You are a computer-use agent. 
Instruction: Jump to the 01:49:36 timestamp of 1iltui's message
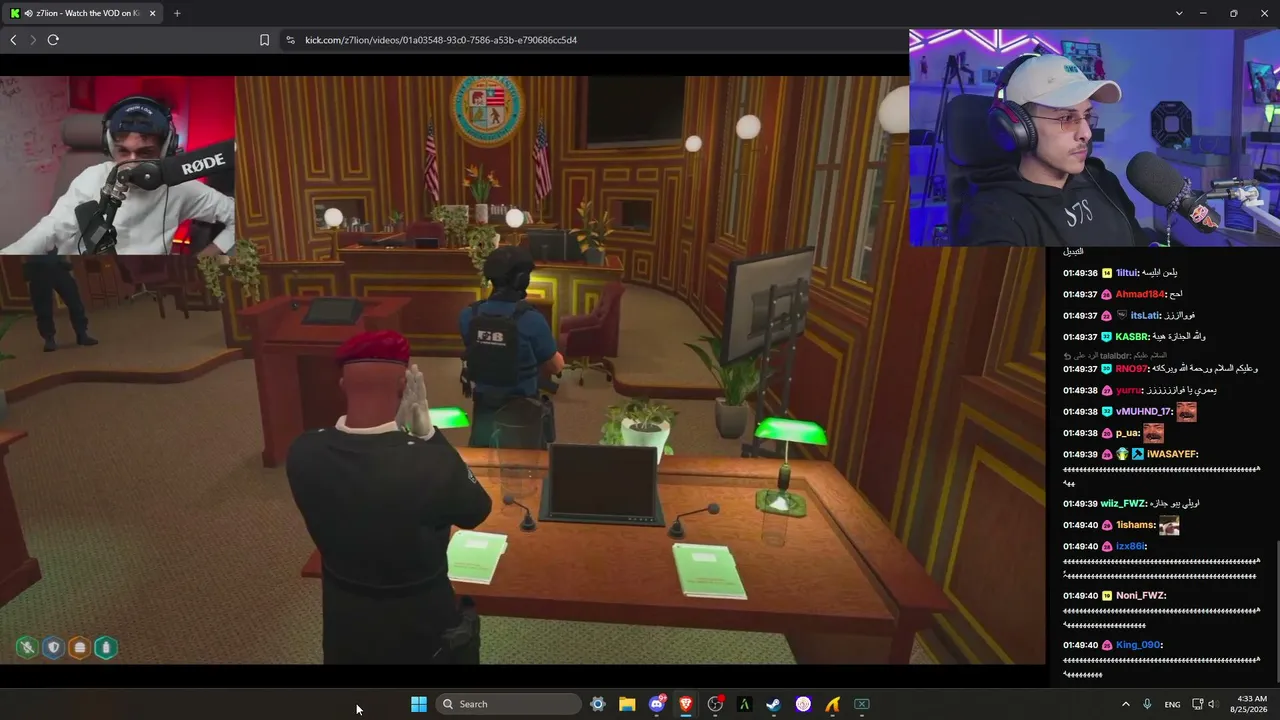point(1080,273)
